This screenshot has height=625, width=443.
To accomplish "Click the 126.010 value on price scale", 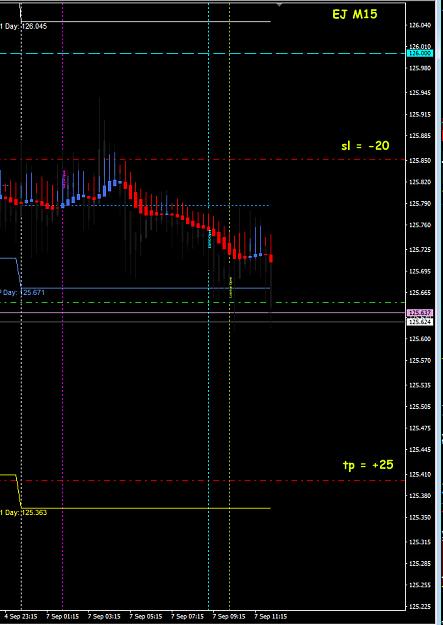I will click(x=420, y=47).
